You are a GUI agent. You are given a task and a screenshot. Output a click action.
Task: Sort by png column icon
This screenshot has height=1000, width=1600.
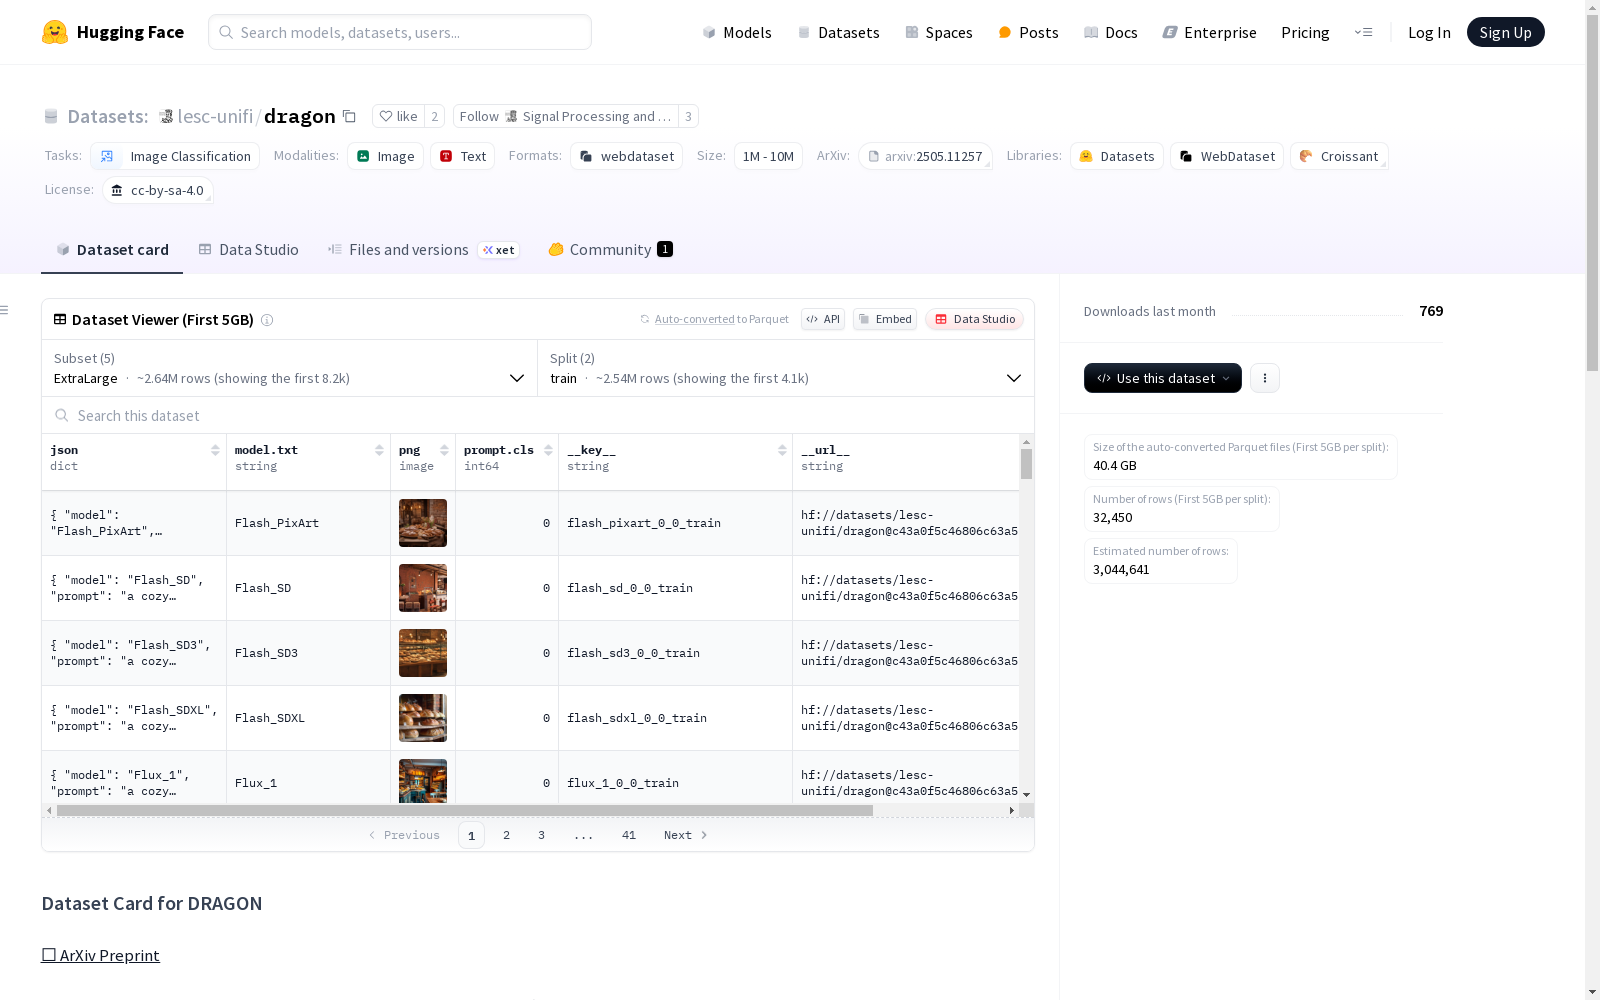444,450
